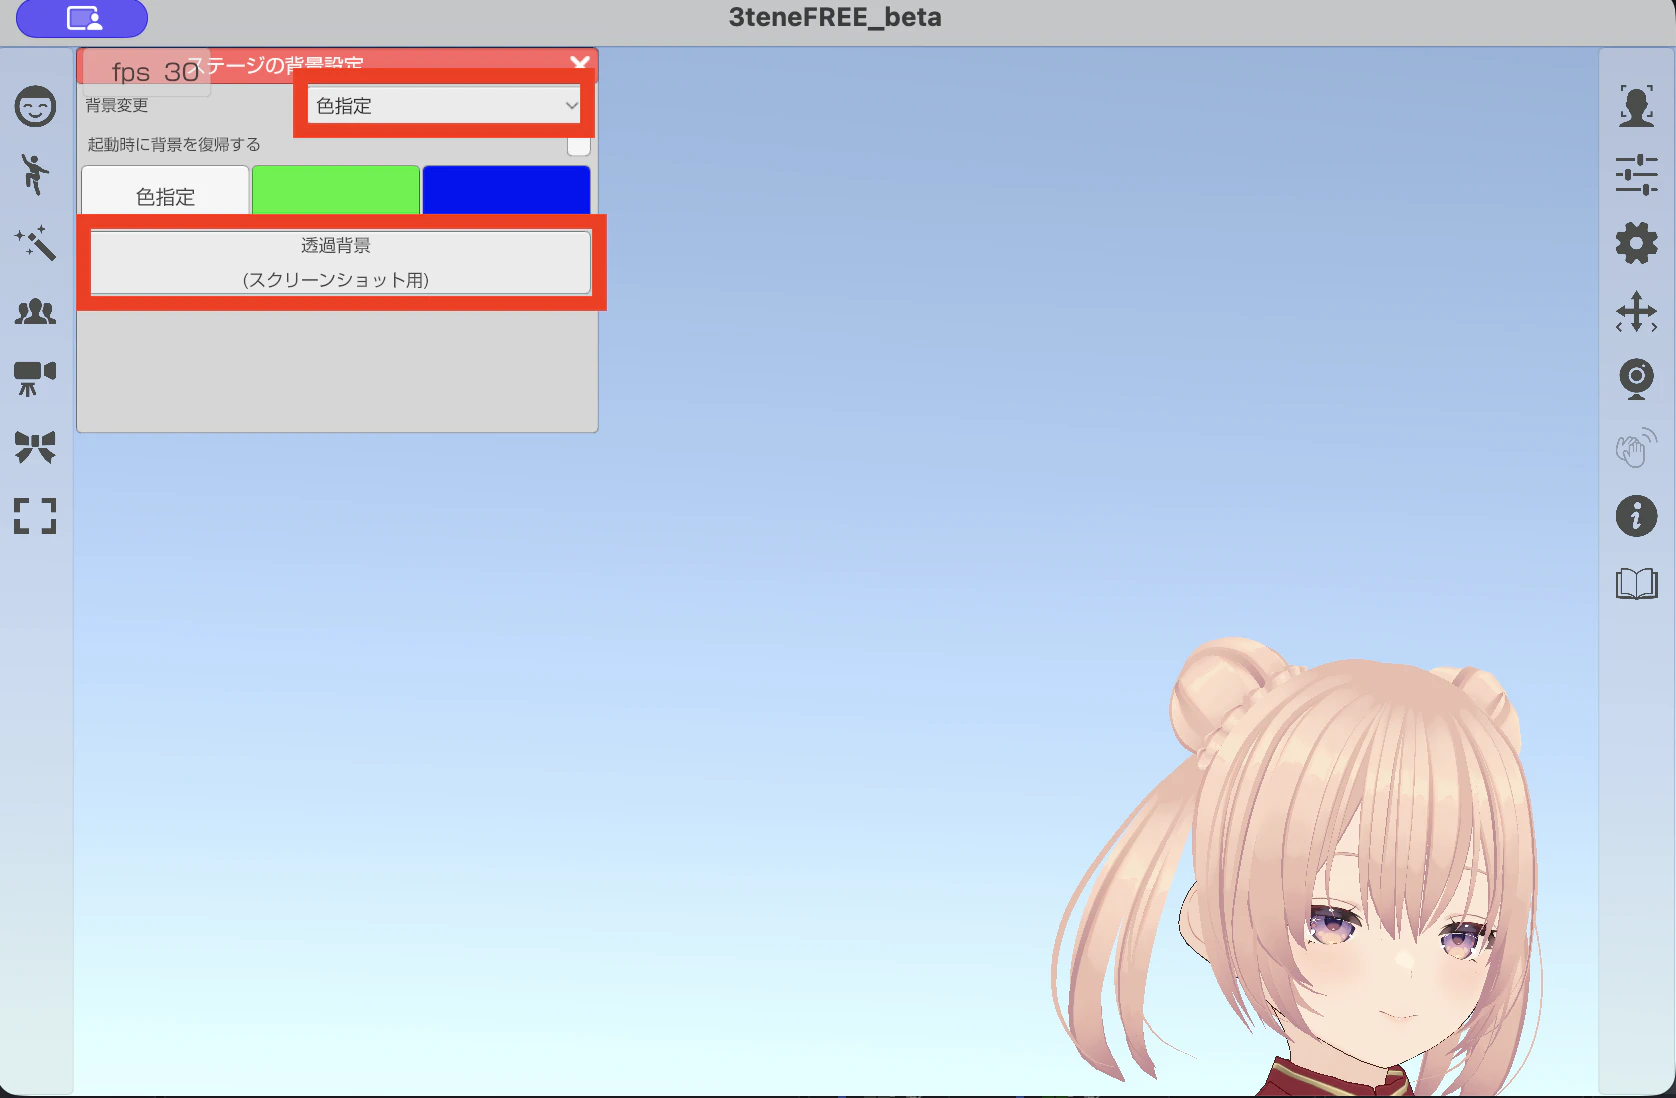Open the information circle icon
Screen dimensions: 1676x1098
point(1636,516)
